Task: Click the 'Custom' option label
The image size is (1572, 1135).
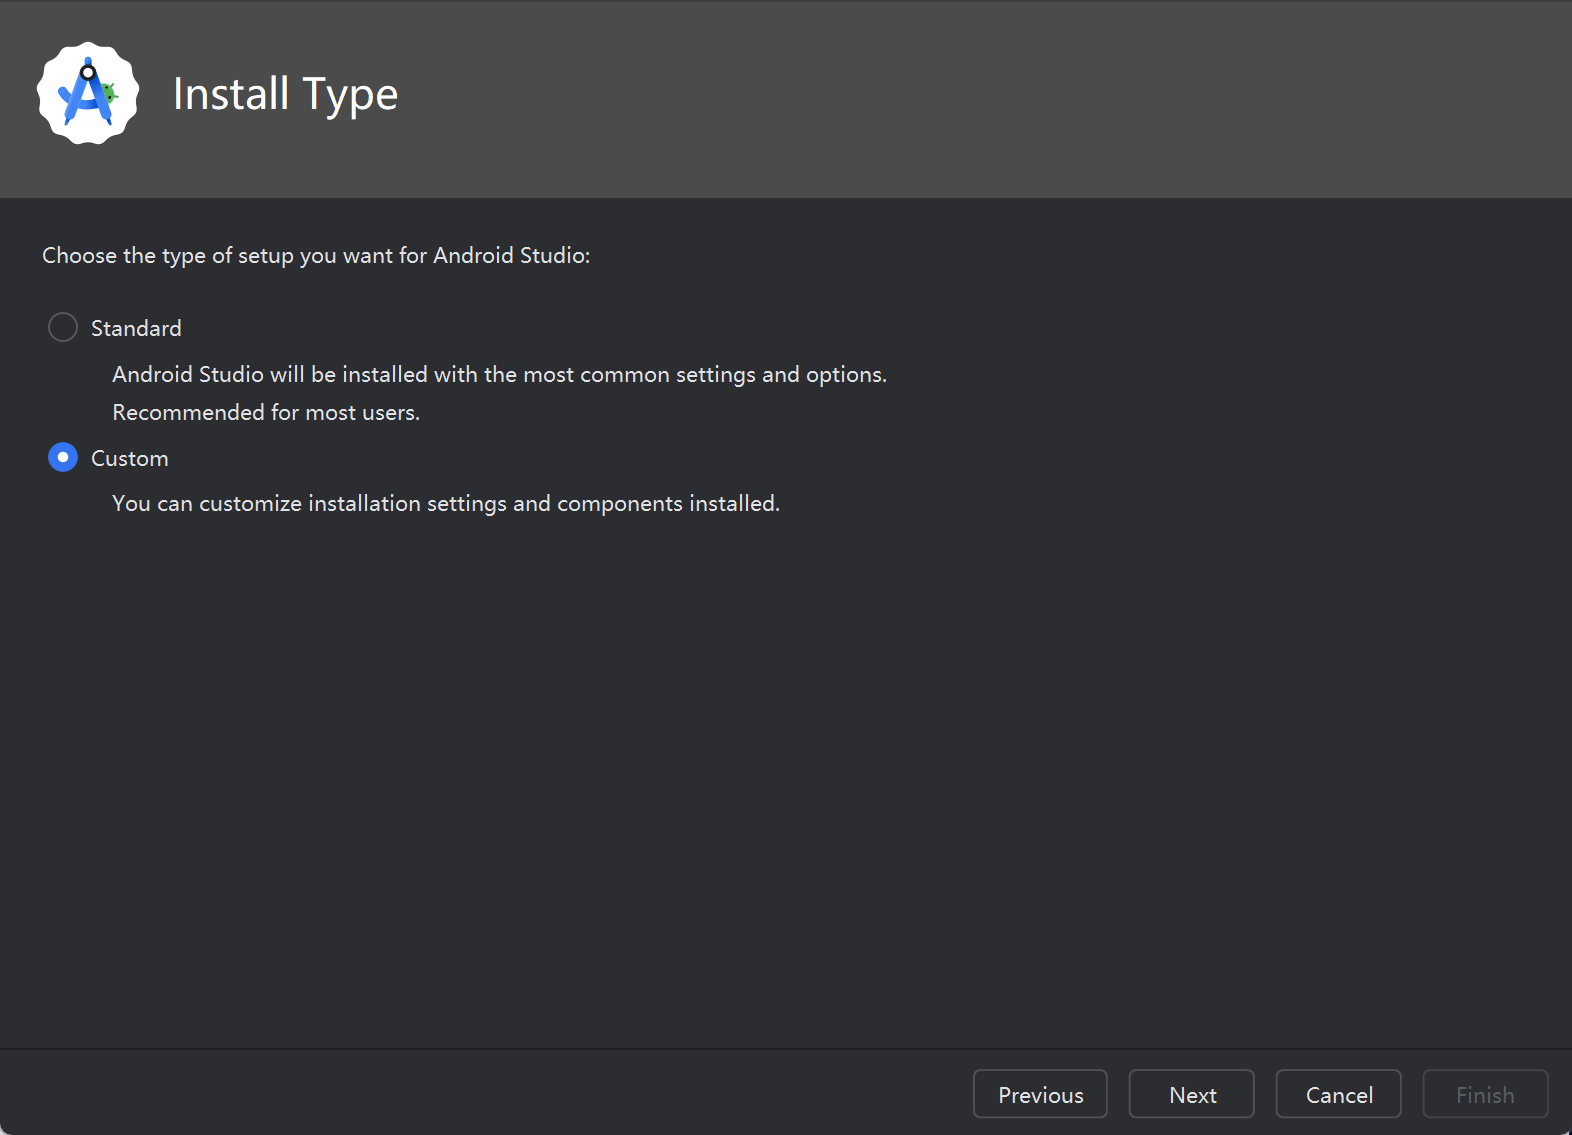Action: click(x=130, y=458)
